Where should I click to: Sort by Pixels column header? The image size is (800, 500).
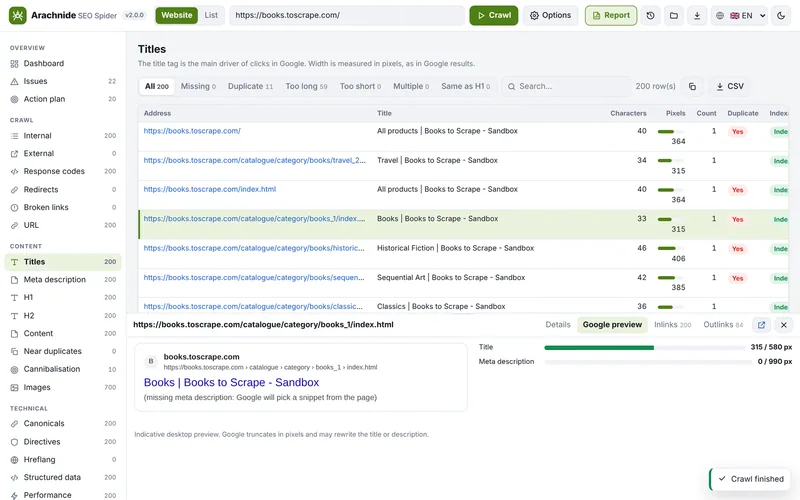click(x=676, y=113)
